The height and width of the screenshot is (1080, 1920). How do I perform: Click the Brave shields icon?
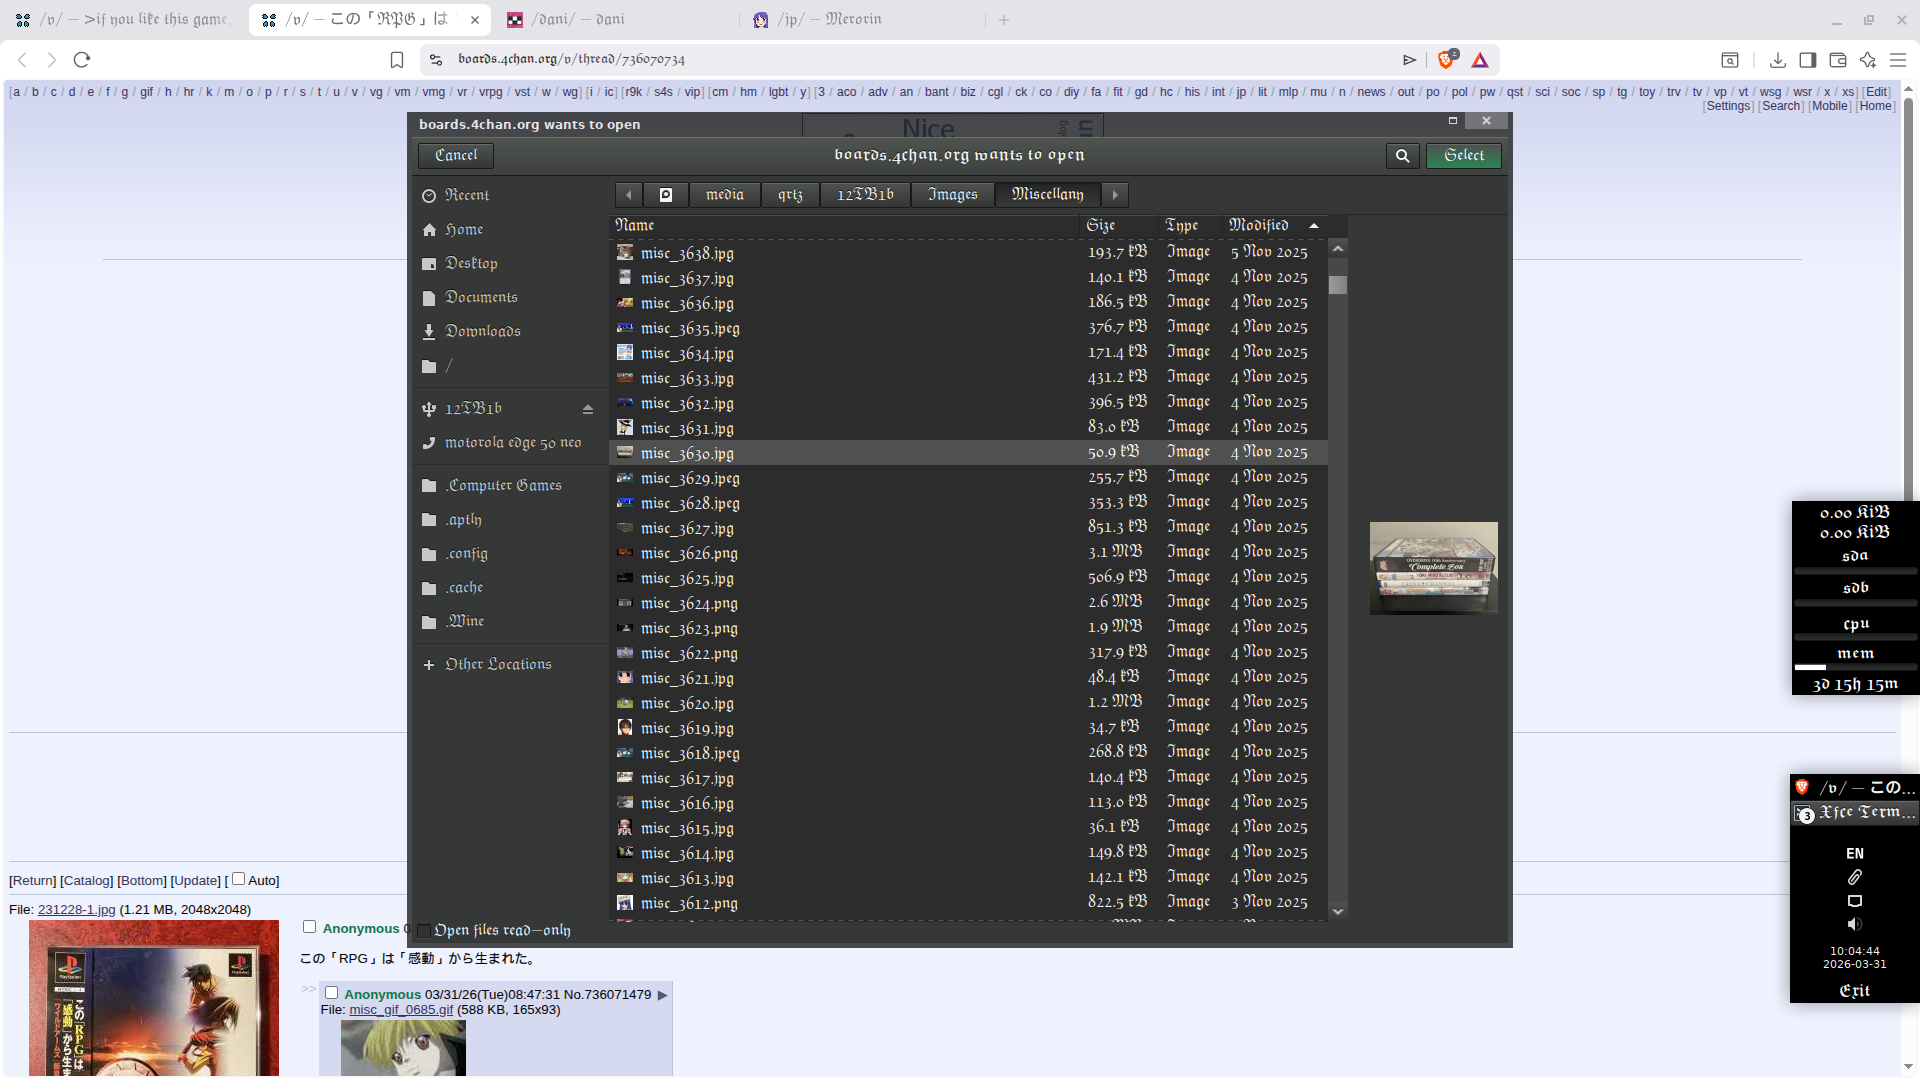click(1446, 60)
